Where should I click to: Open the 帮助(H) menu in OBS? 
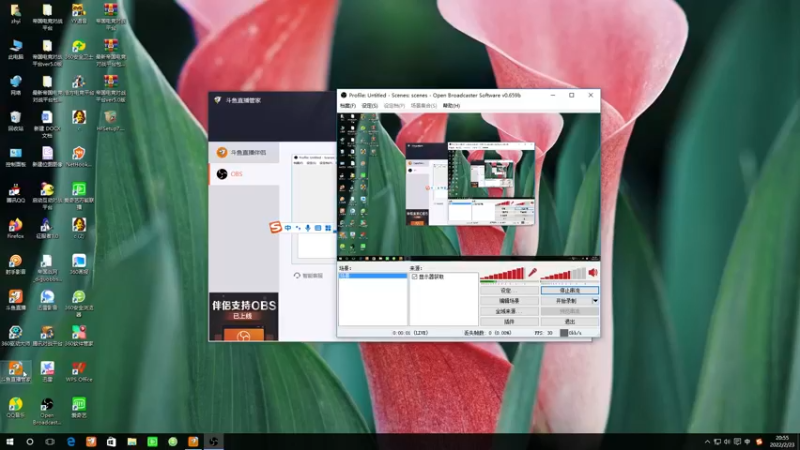(451, 106)
